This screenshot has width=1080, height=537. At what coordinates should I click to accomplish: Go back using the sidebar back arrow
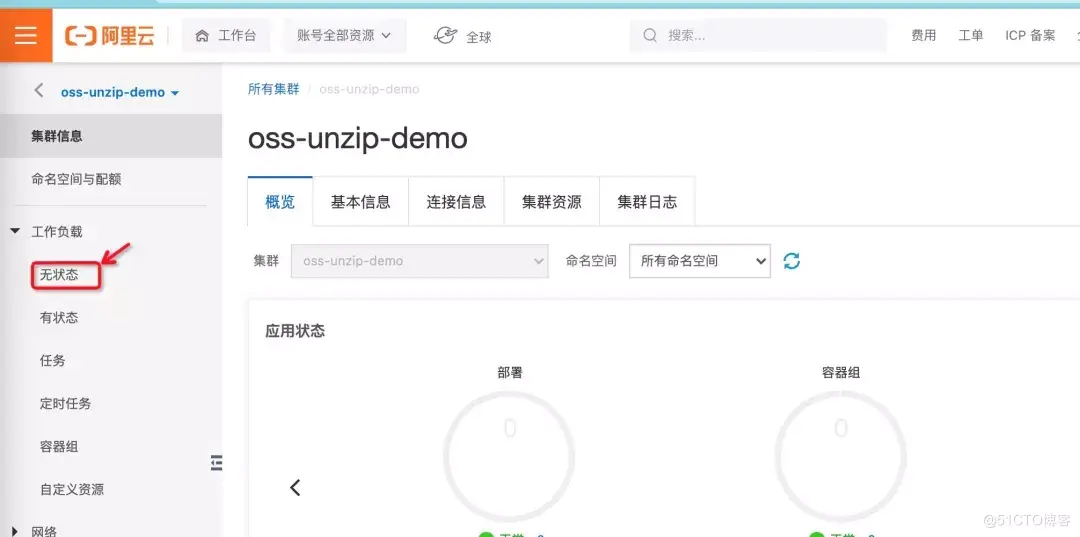pos(39,91)
